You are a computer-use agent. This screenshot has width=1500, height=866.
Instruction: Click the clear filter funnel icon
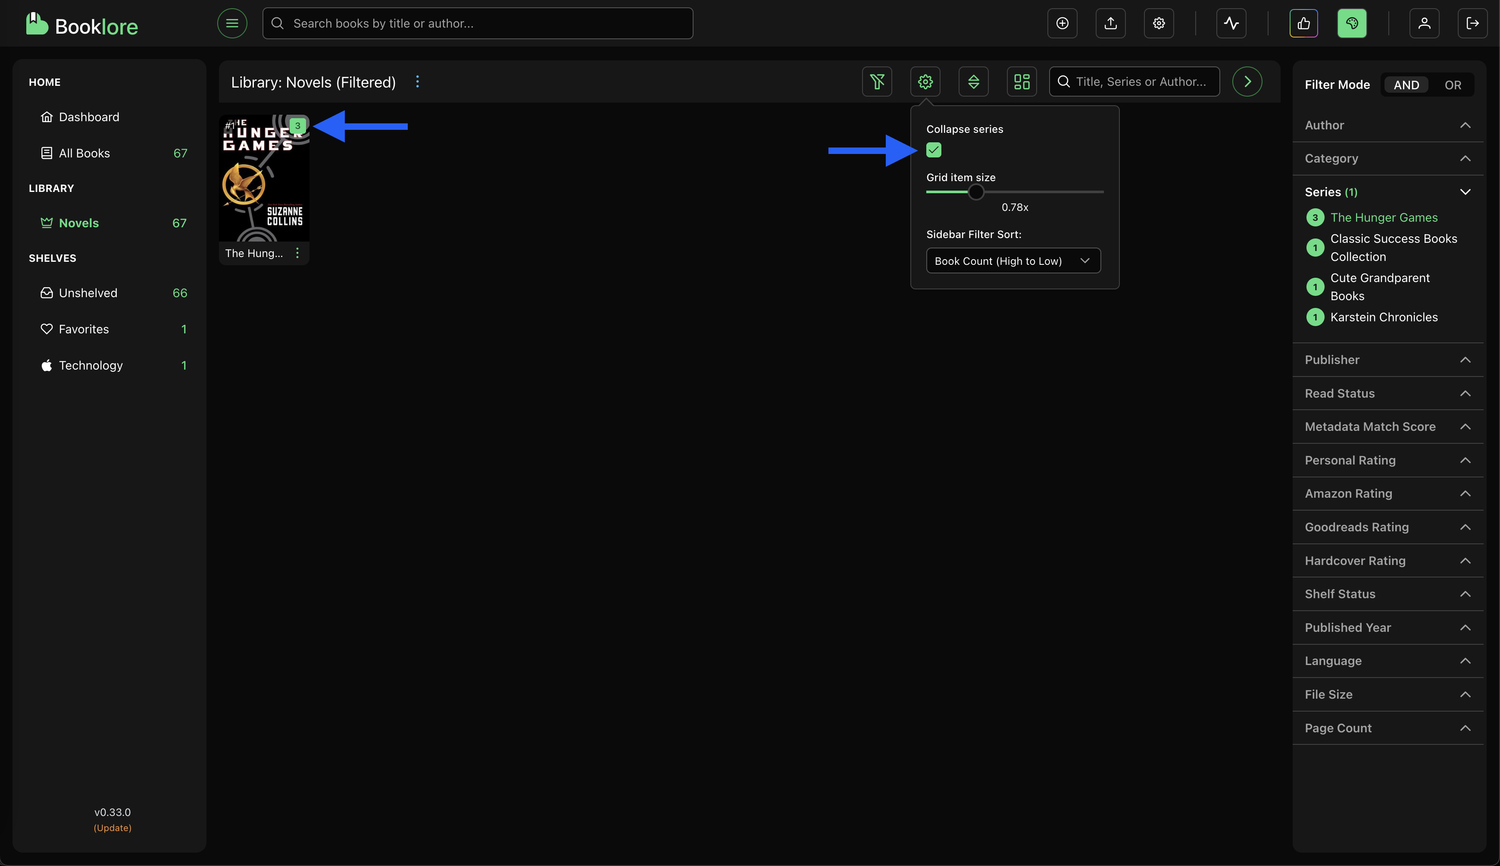coord(877,82)
